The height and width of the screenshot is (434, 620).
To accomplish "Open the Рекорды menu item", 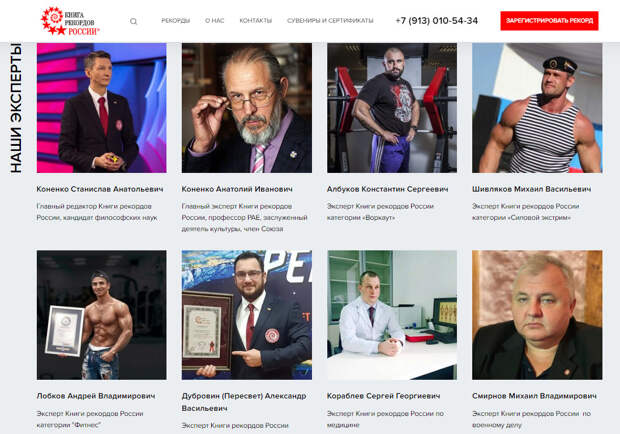I will (x=176, y=21).
